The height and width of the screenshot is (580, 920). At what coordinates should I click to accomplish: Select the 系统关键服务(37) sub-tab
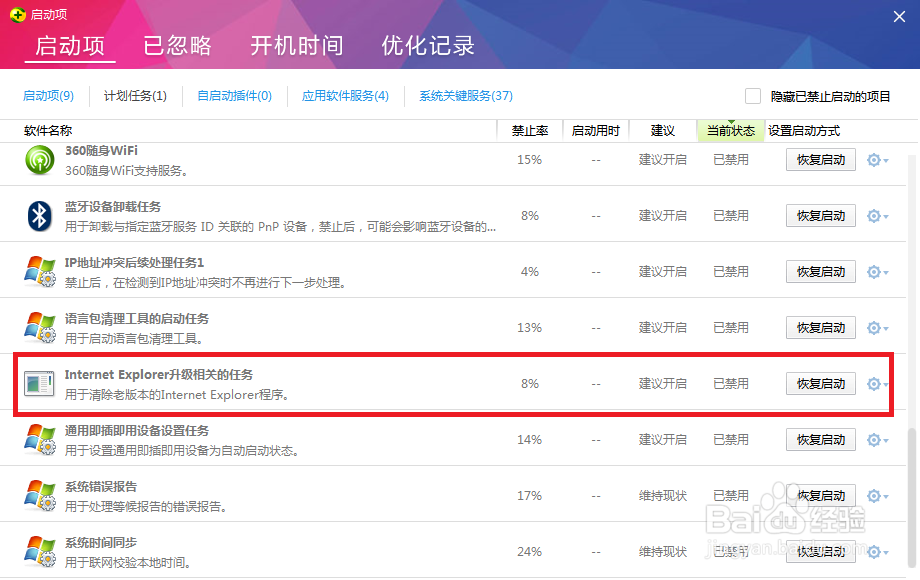[x=466, y=96]
